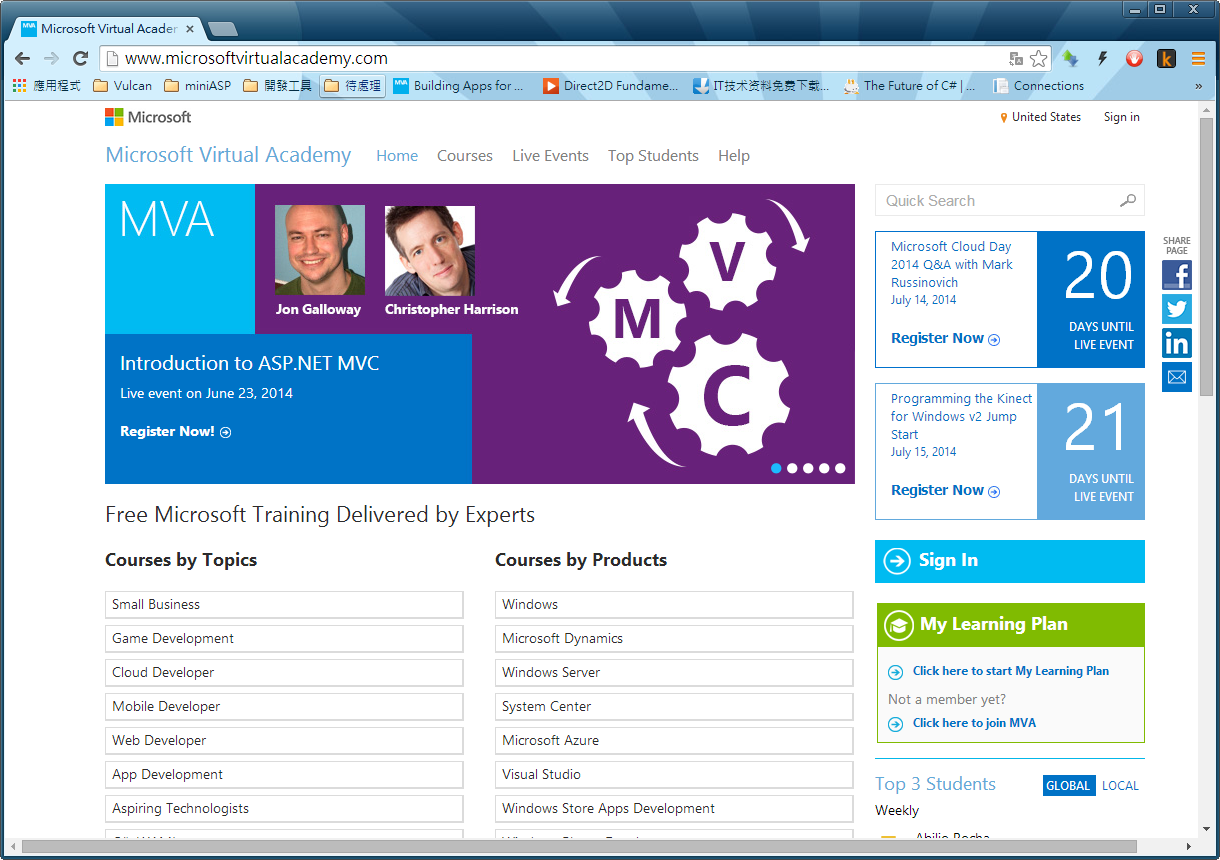
Task: Open the Courses menu item
Action: 464,156
